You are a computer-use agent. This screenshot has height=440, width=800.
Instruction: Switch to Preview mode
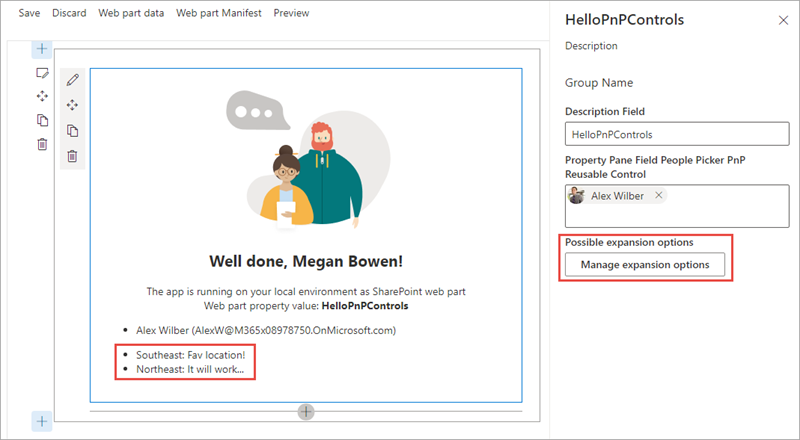pyautogui.click(x=291, y=13)
